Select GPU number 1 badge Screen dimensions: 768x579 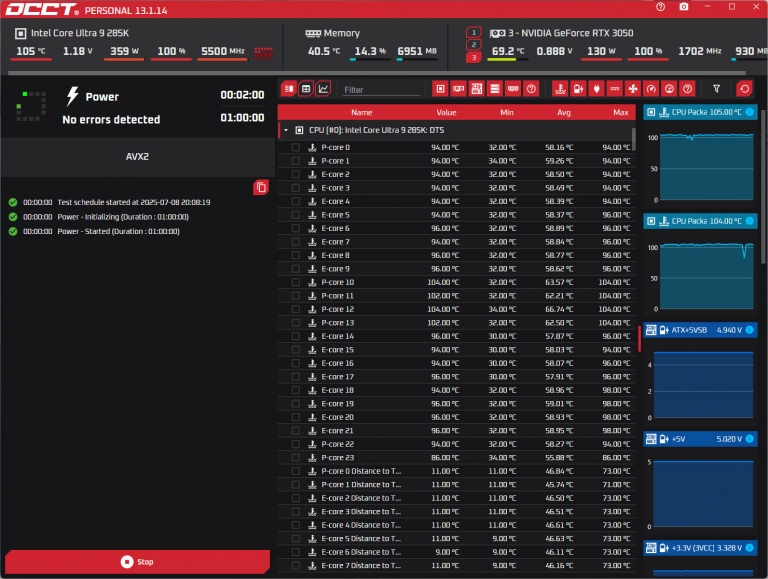[474, 32]
